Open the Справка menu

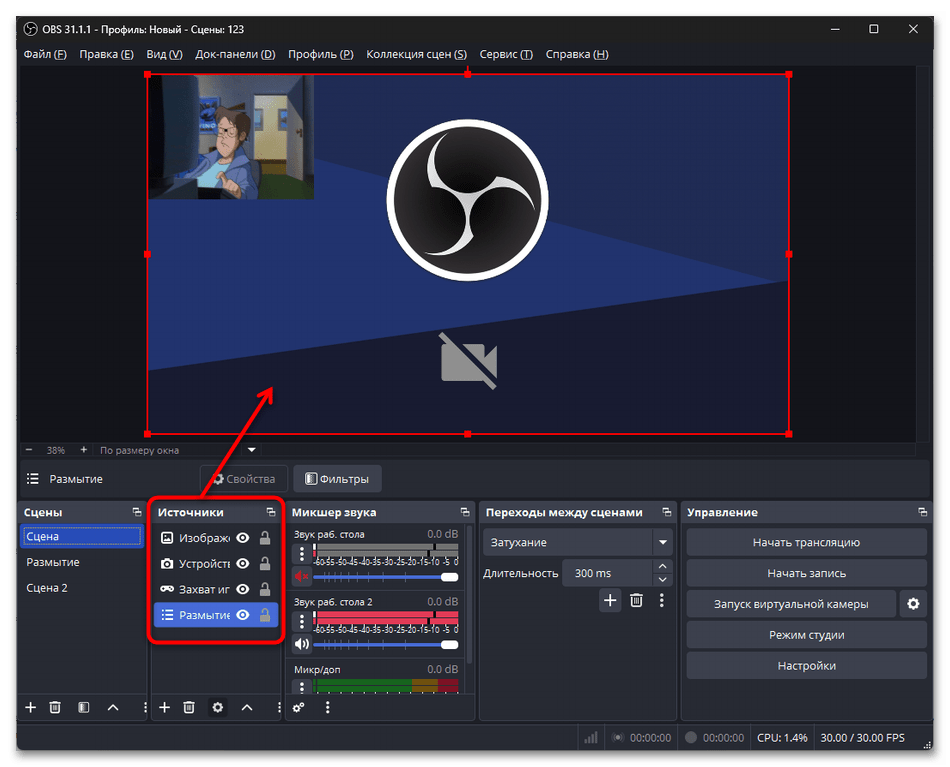click(577, 54)
